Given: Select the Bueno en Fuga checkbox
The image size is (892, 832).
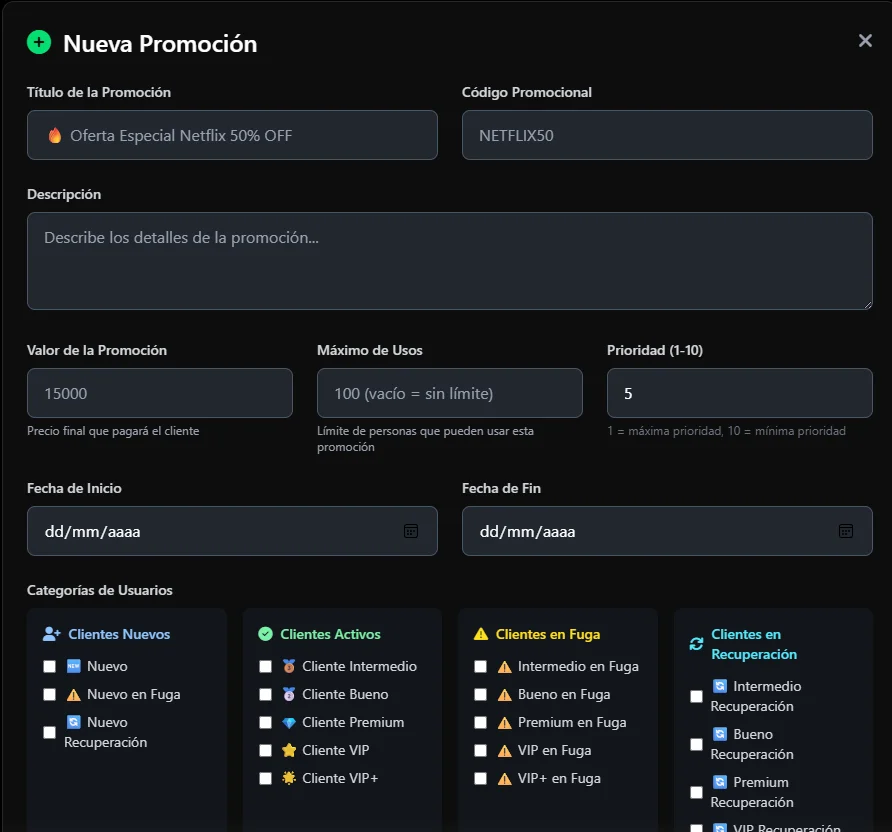Looking at the screenshot, I should 481,694.
